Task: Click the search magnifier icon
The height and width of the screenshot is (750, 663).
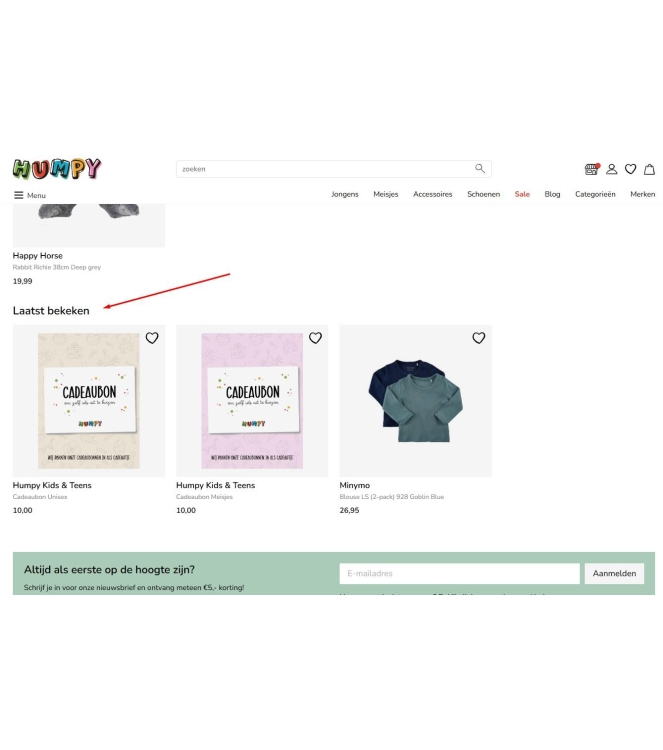Action: coord(480,168)
